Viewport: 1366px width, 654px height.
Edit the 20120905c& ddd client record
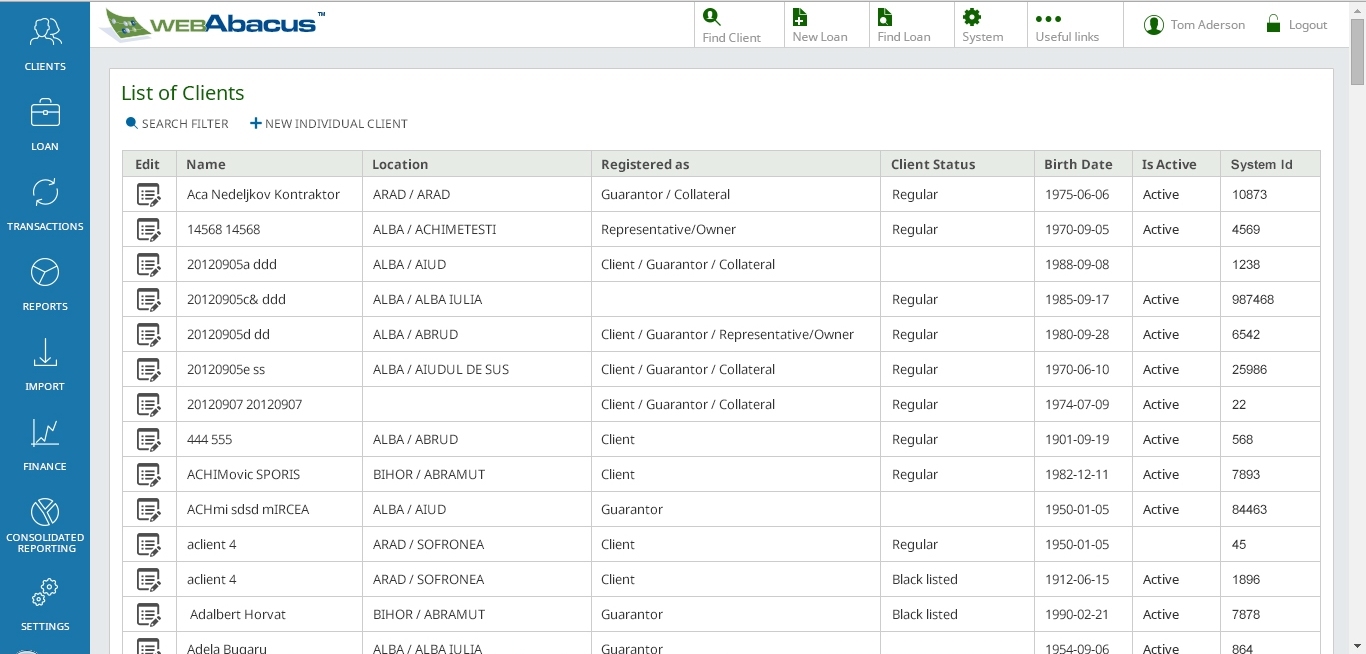pyautogui.click(x=148, y=299)
